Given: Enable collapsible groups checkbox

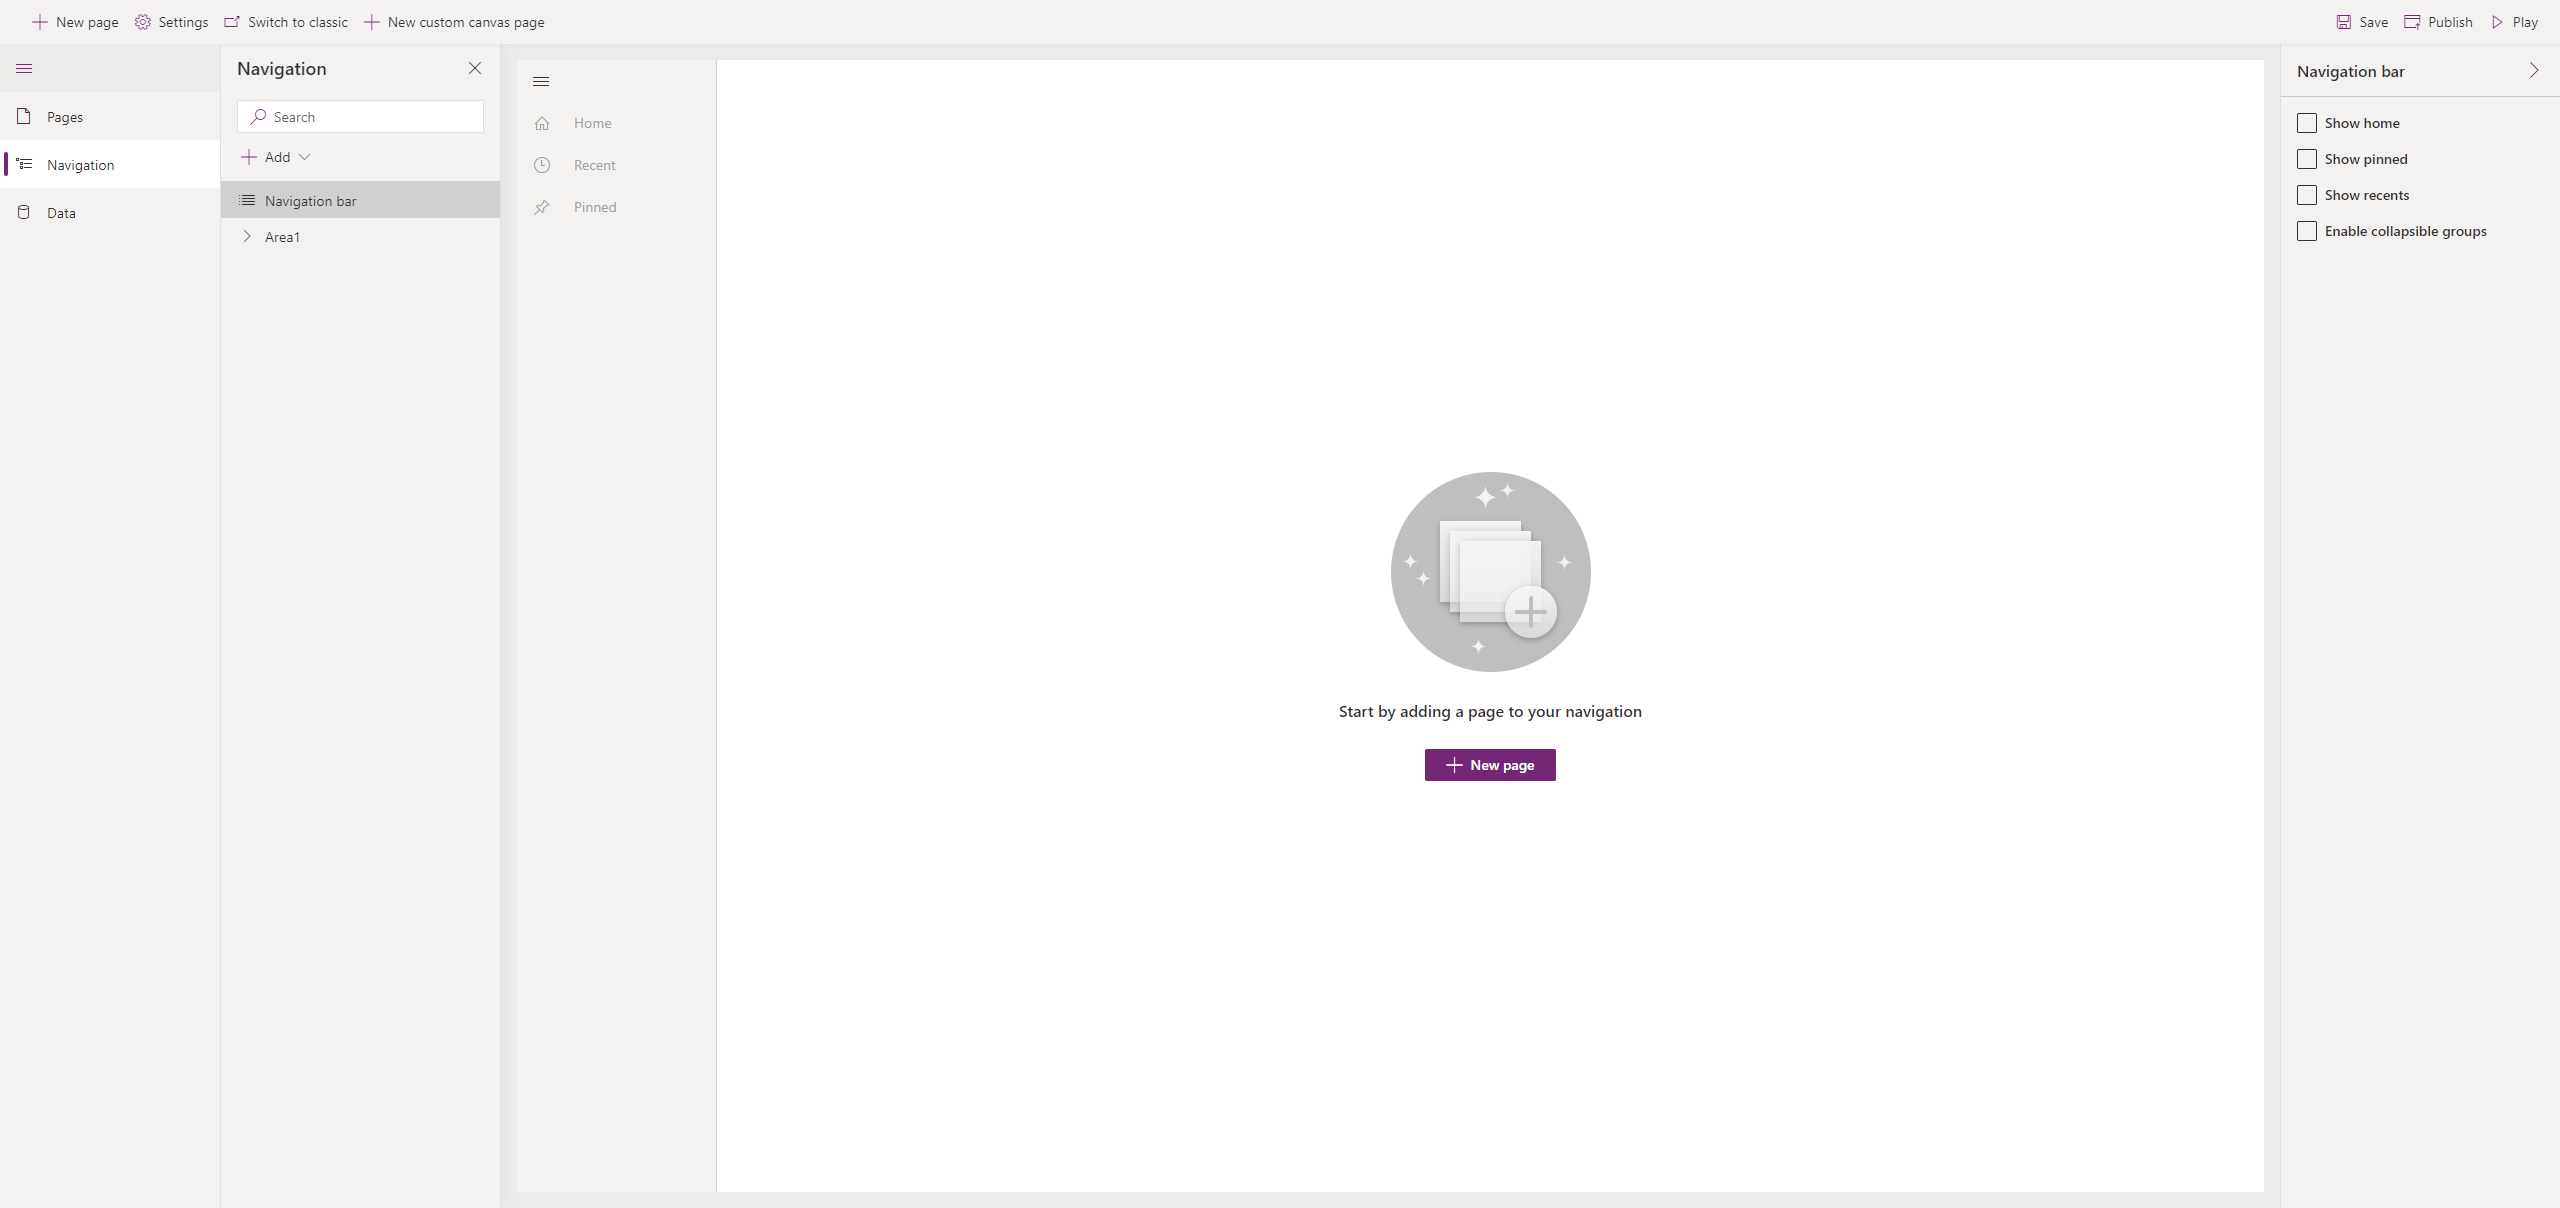Looking at the screenshot, I should point(2307,230).
